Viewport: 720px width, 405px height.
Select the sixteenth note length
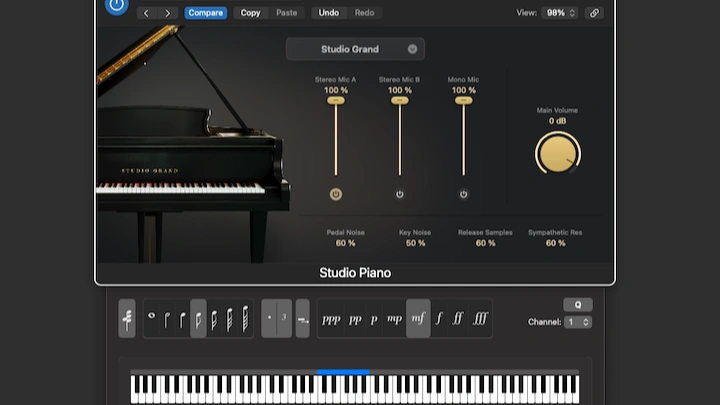coord(214,319)
